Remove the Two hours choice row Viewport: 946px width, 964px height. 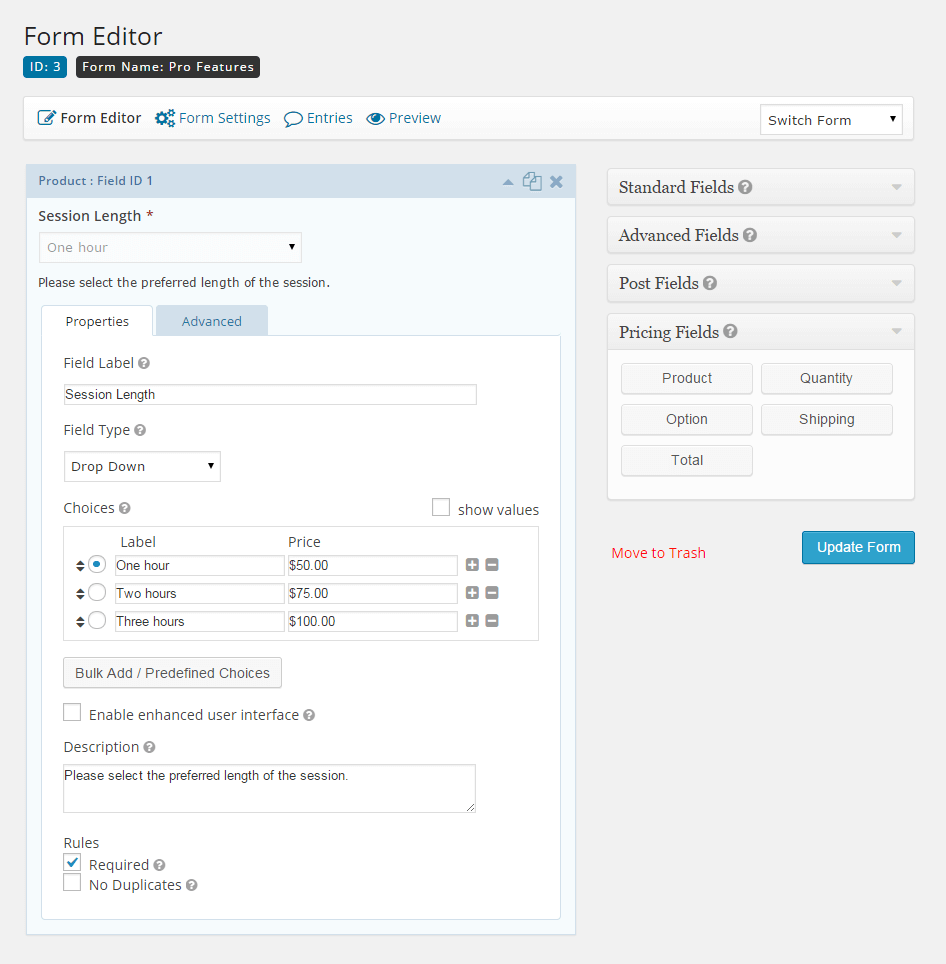click(492, 593)
